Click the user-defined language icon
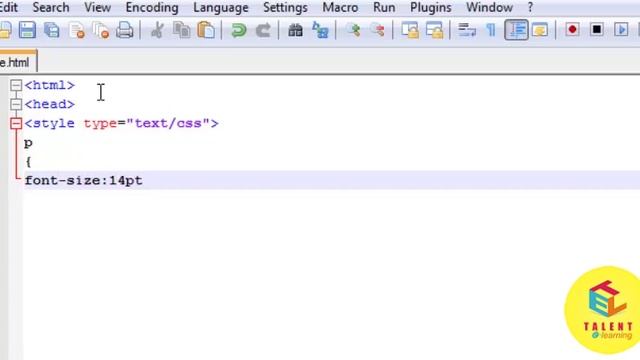Viewport: 640px width, 360px height. [x=540, y=30]
